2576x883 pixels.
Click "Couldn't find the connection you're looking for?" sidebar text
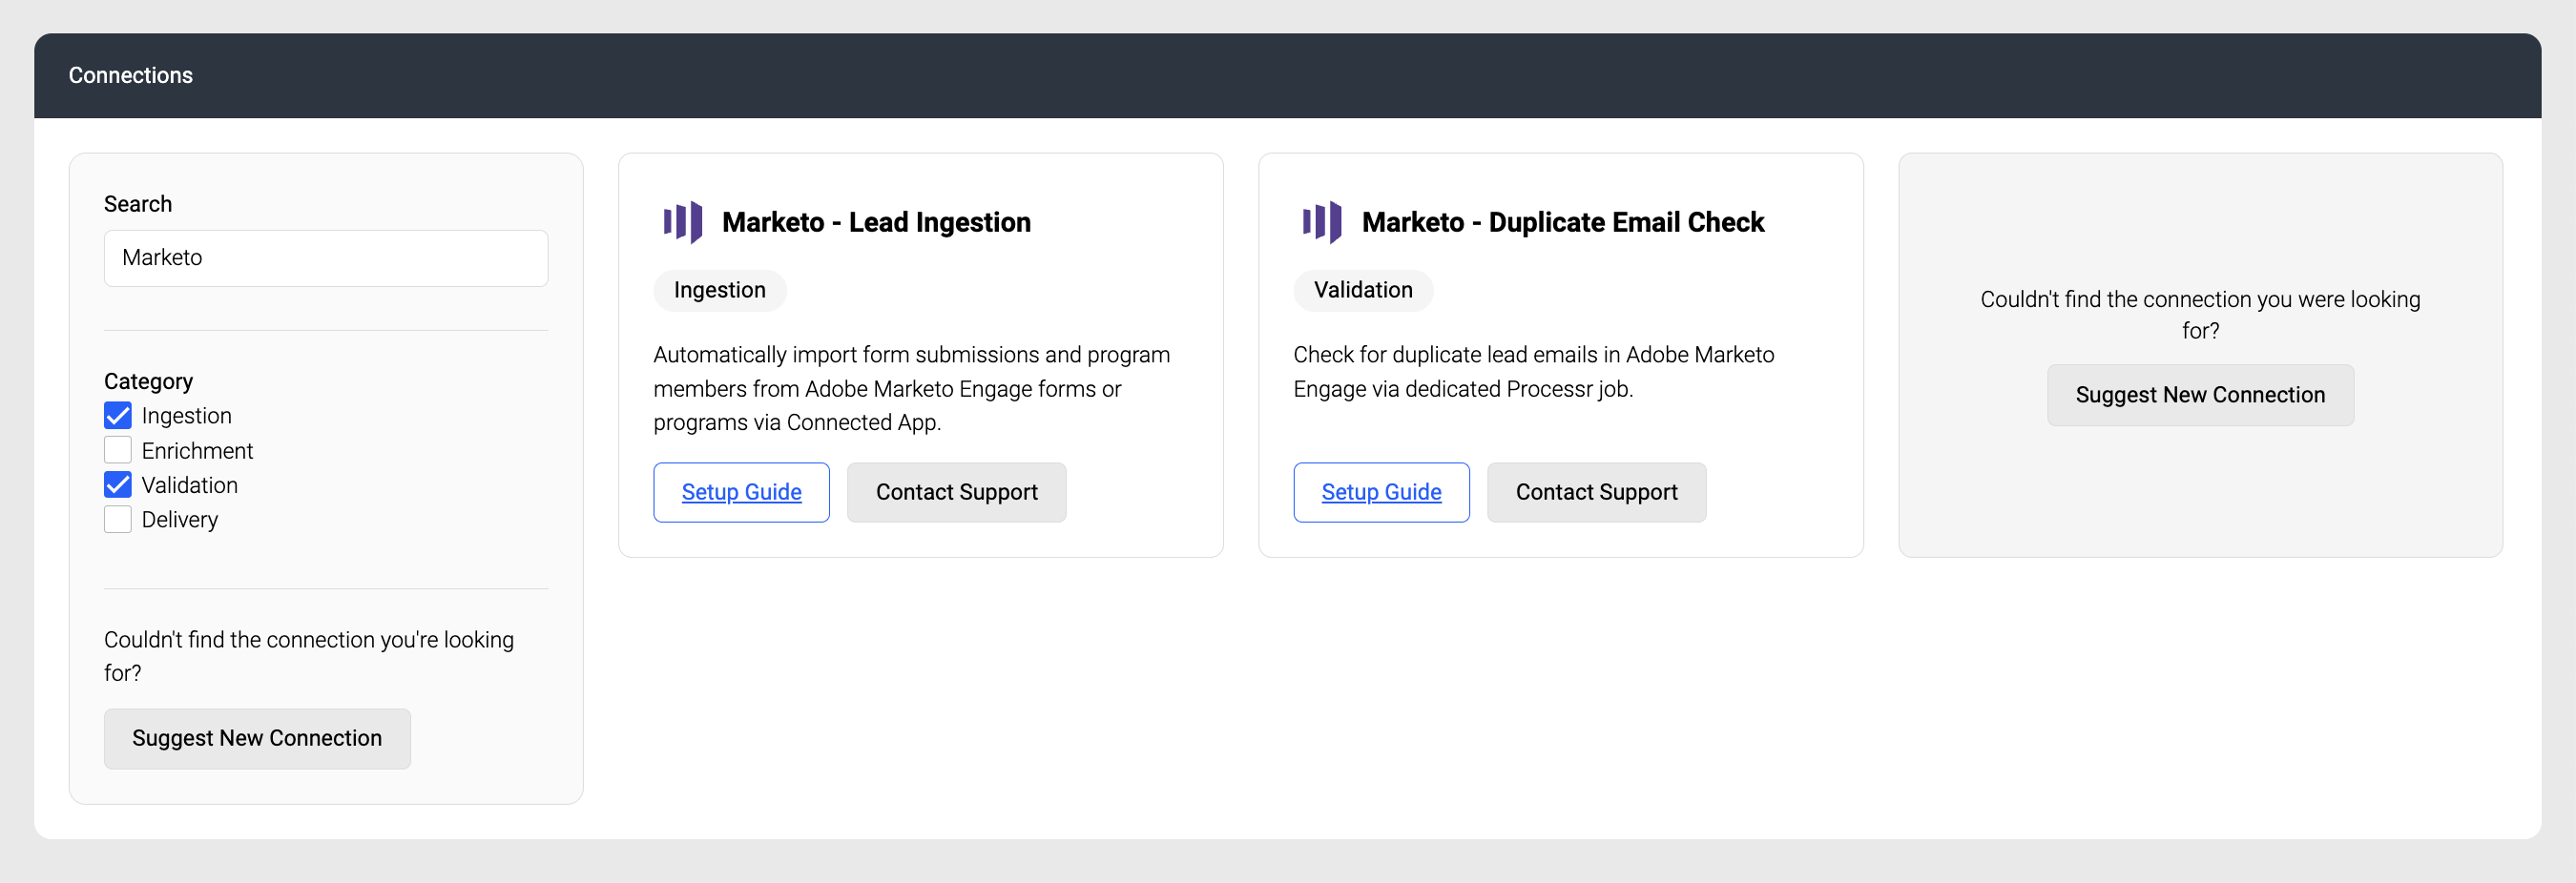(309, 656)
